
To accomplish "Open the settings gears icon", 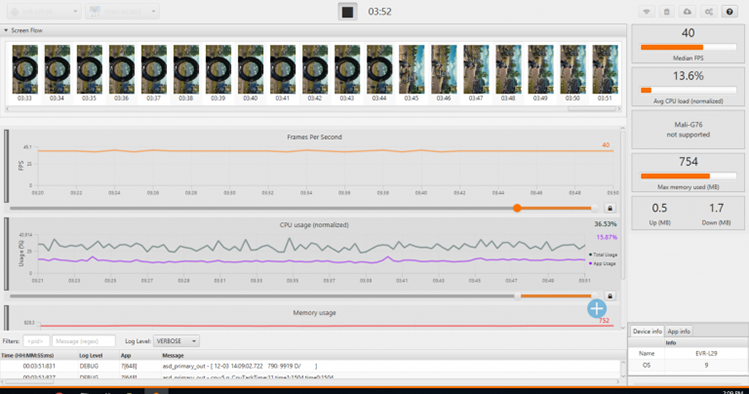I will click(709, 12).
